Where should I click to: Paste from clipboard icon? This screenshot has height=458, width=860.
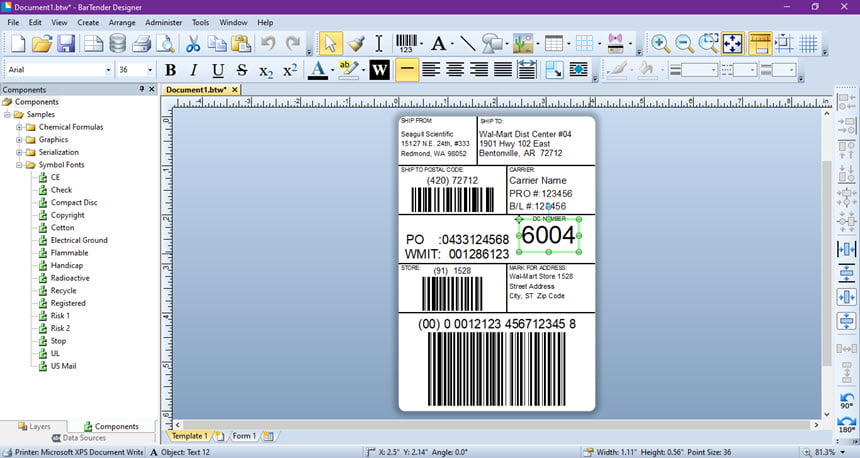point(241,43)
